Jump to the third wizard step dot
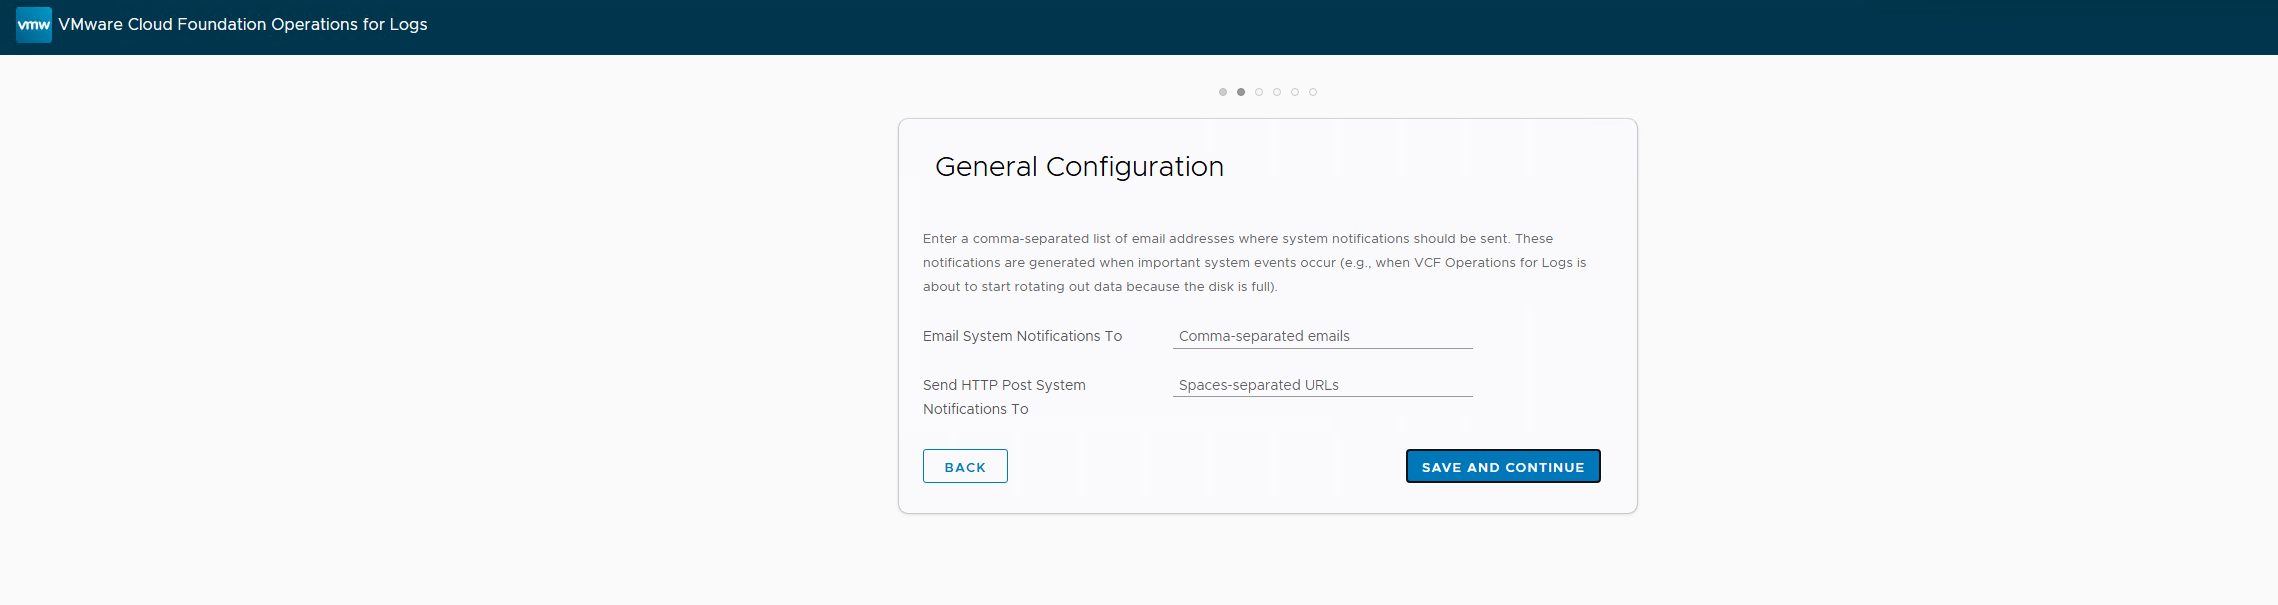 coord(1258,92)
